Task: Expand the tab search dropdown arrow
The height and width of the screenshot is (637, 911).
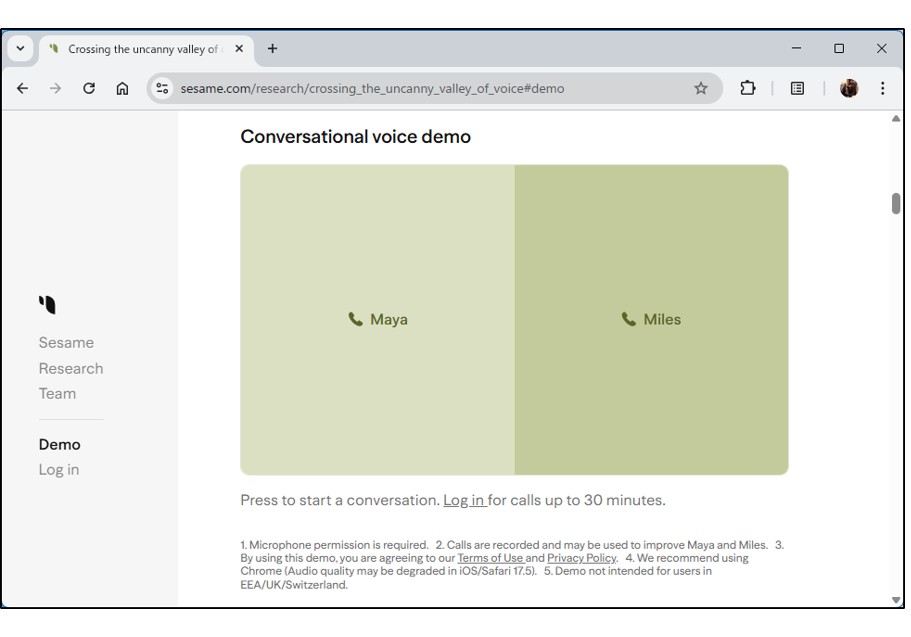Action: click(21, 49)
